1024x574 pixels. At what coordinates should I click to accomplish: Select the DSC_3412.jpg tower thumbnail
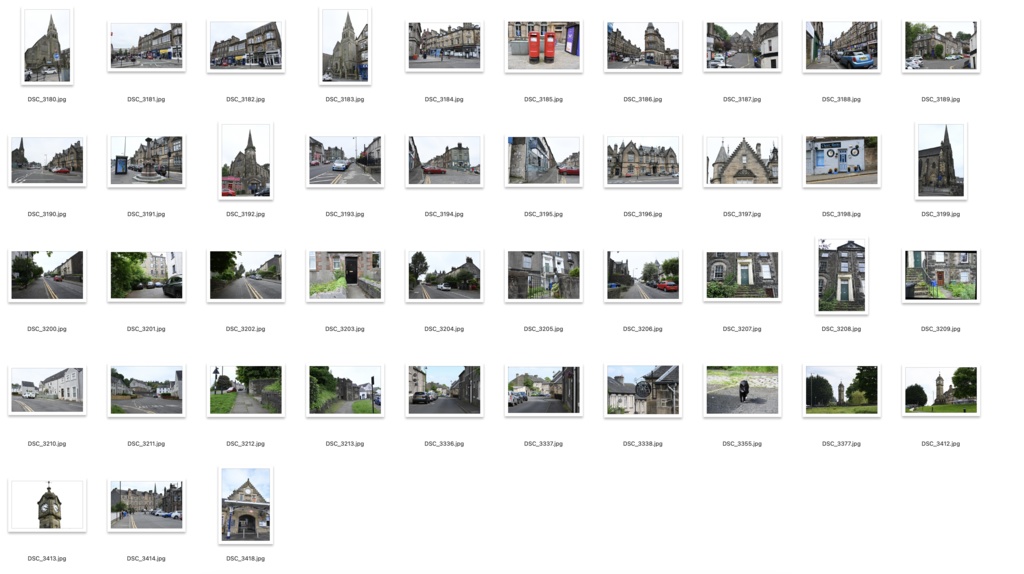coord(940,391)
